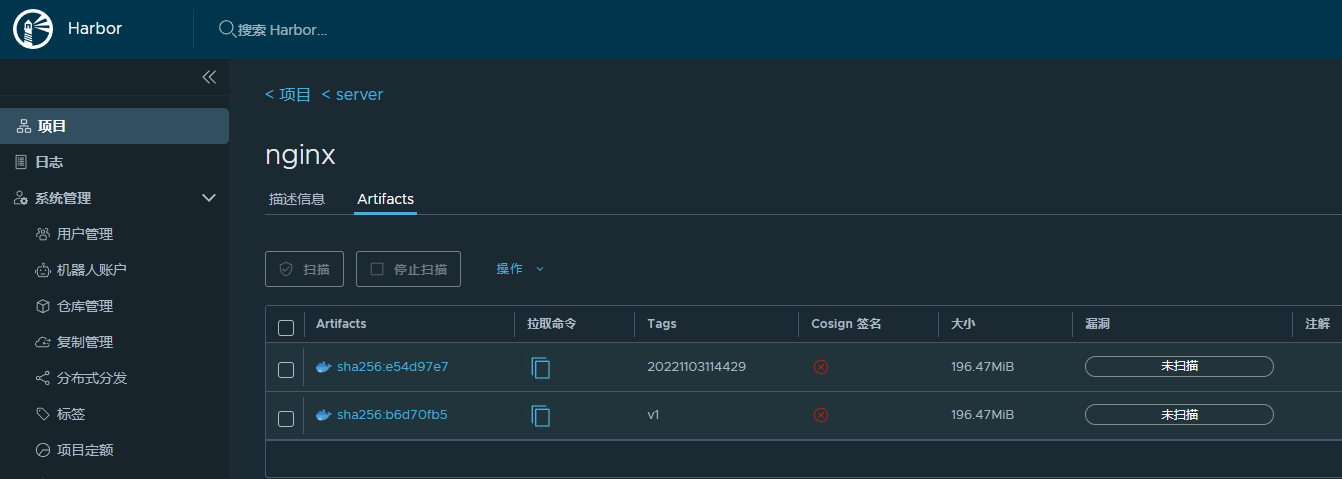Click the 搜索 Harbor search field
This screenshot has height=479, width=1342.
pyautogui.click(x=283, y=30)
